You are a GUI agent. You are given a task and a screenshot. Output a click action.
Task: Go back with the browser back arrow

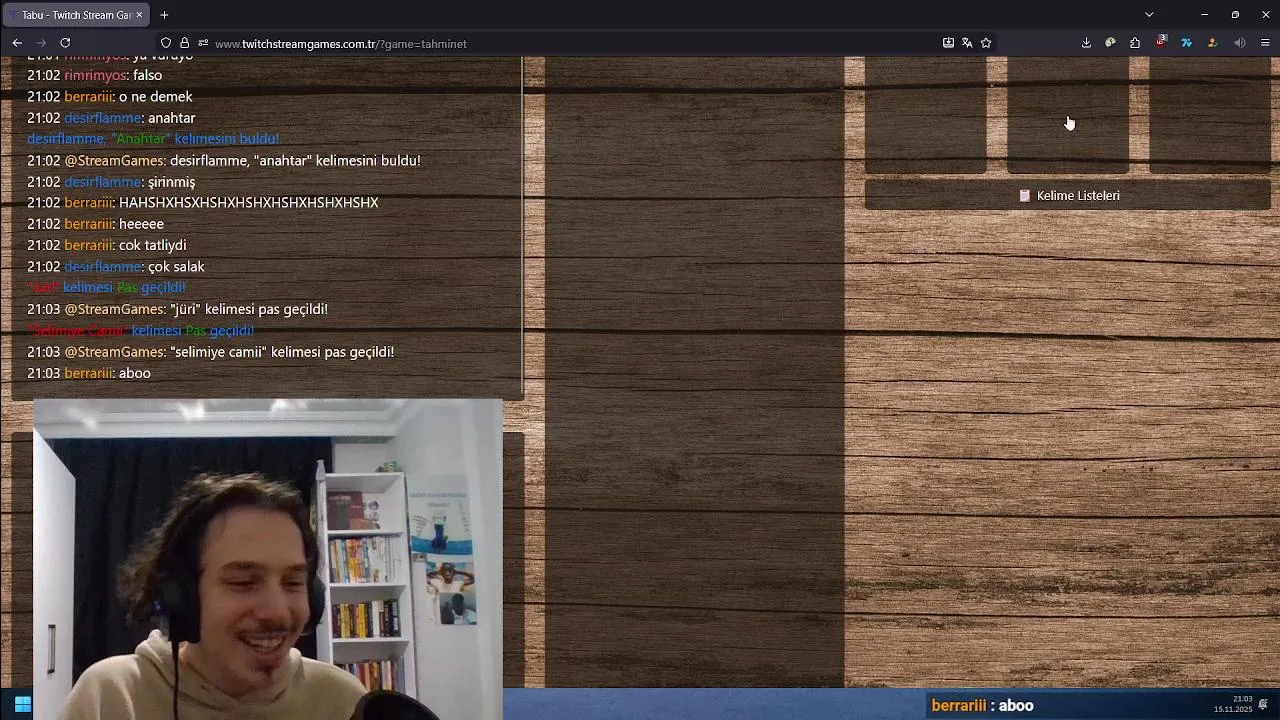click(17, 43)
